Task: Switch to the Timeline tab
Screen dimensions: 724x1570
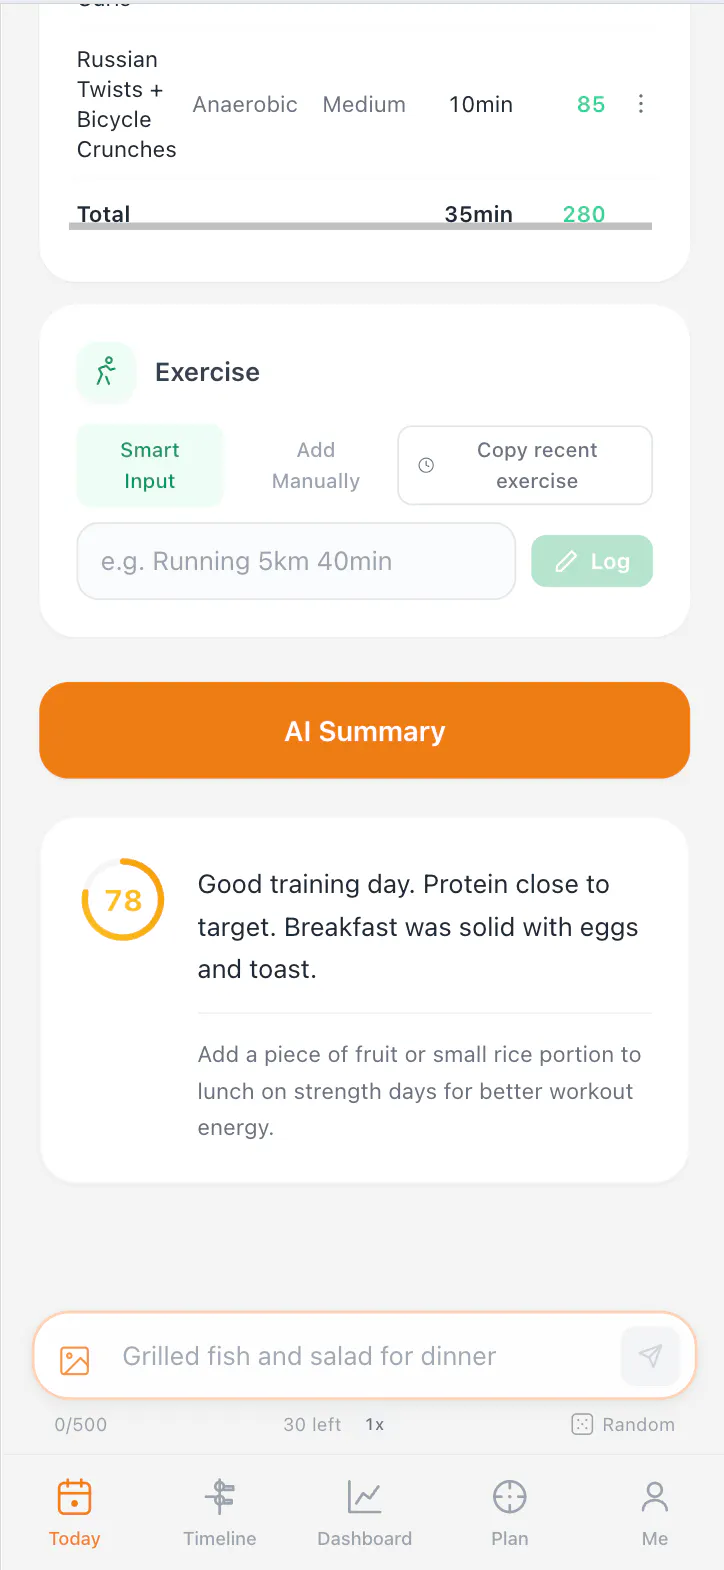Action: click(220, 1513)
